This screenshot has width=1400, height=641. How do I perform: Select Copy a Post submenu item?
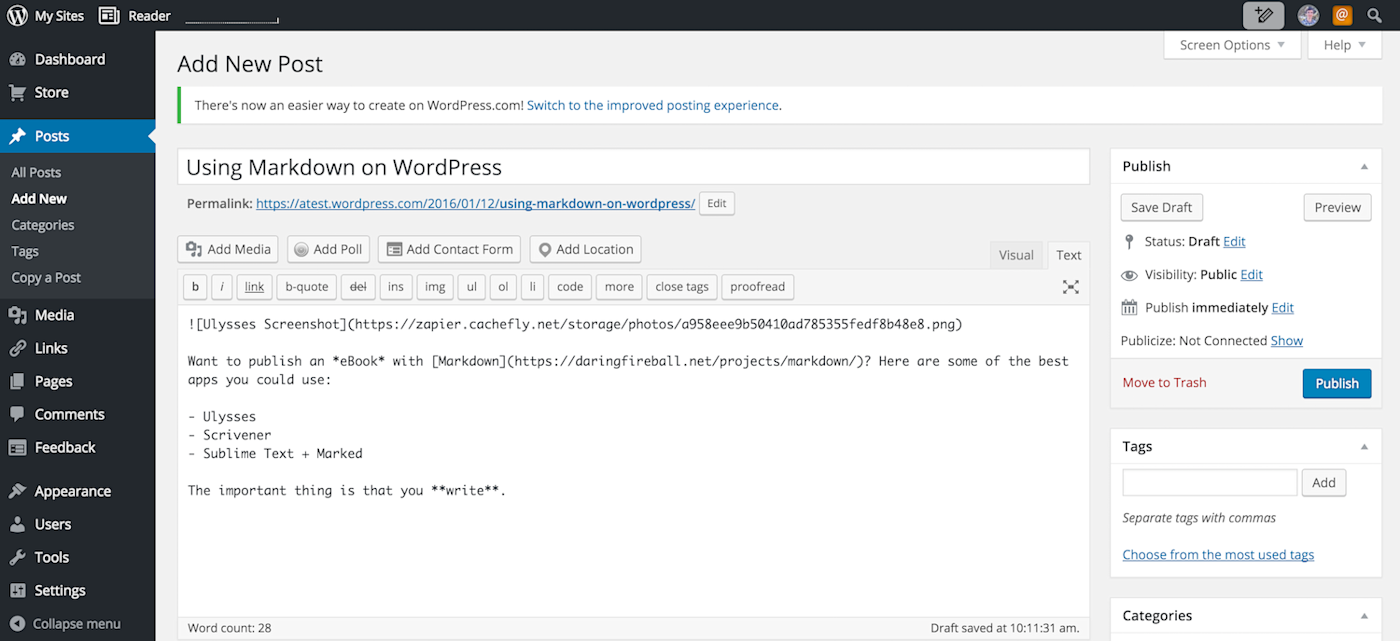pyautogui.click(x=46, y=277)
